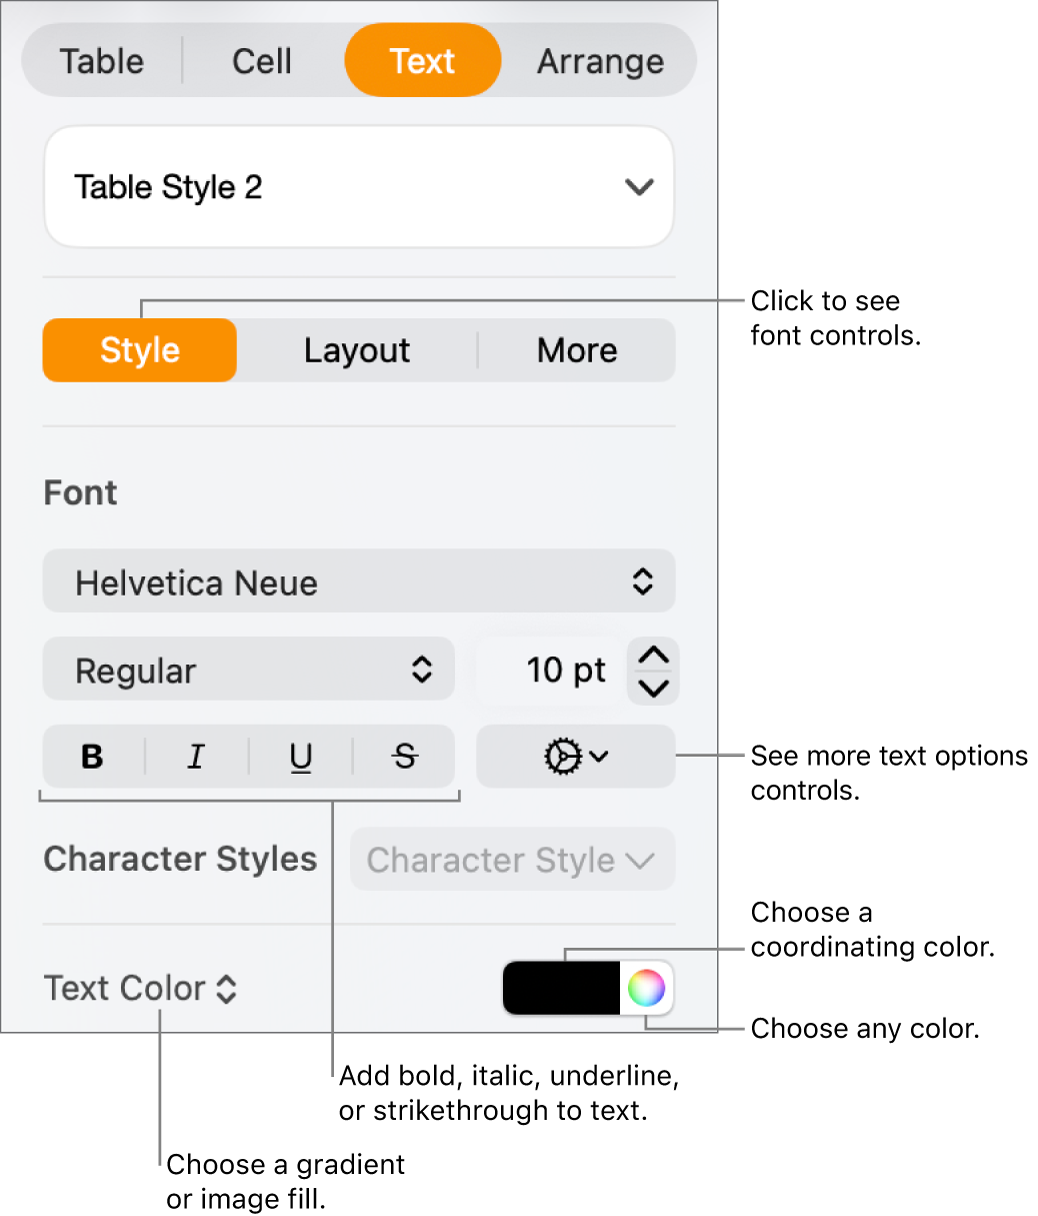This screenshot has width=1038, height=1216.
Task: Click the font size increase arrow
Action: click(652, 655)
